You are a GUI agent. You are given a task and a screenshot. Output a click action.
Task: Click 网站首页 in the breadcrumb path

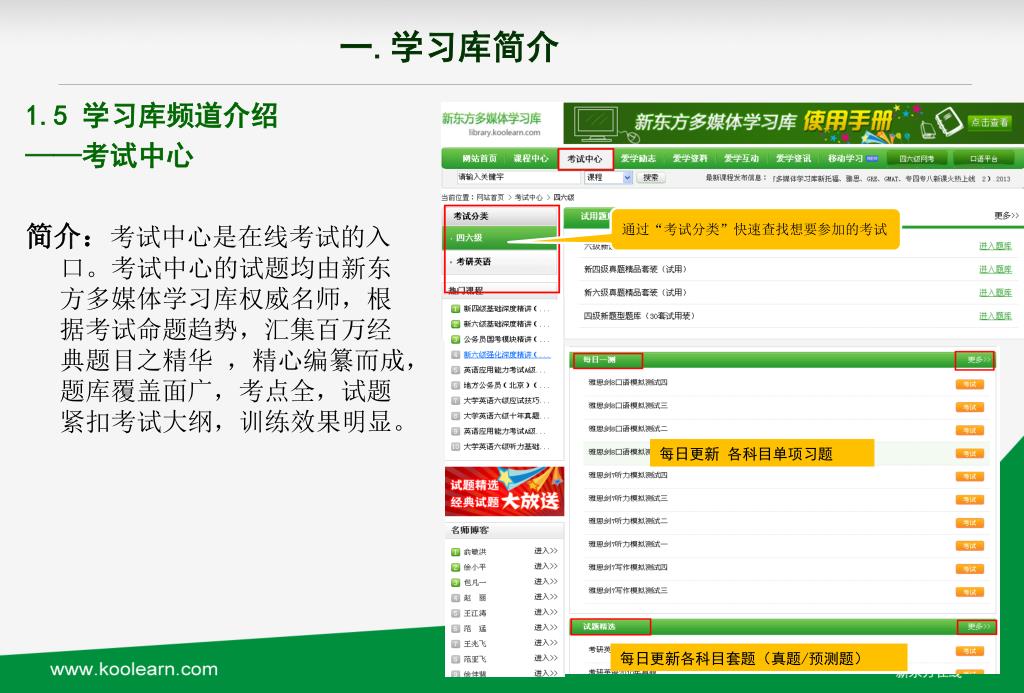pyautogui.click(x=490, y=197)
